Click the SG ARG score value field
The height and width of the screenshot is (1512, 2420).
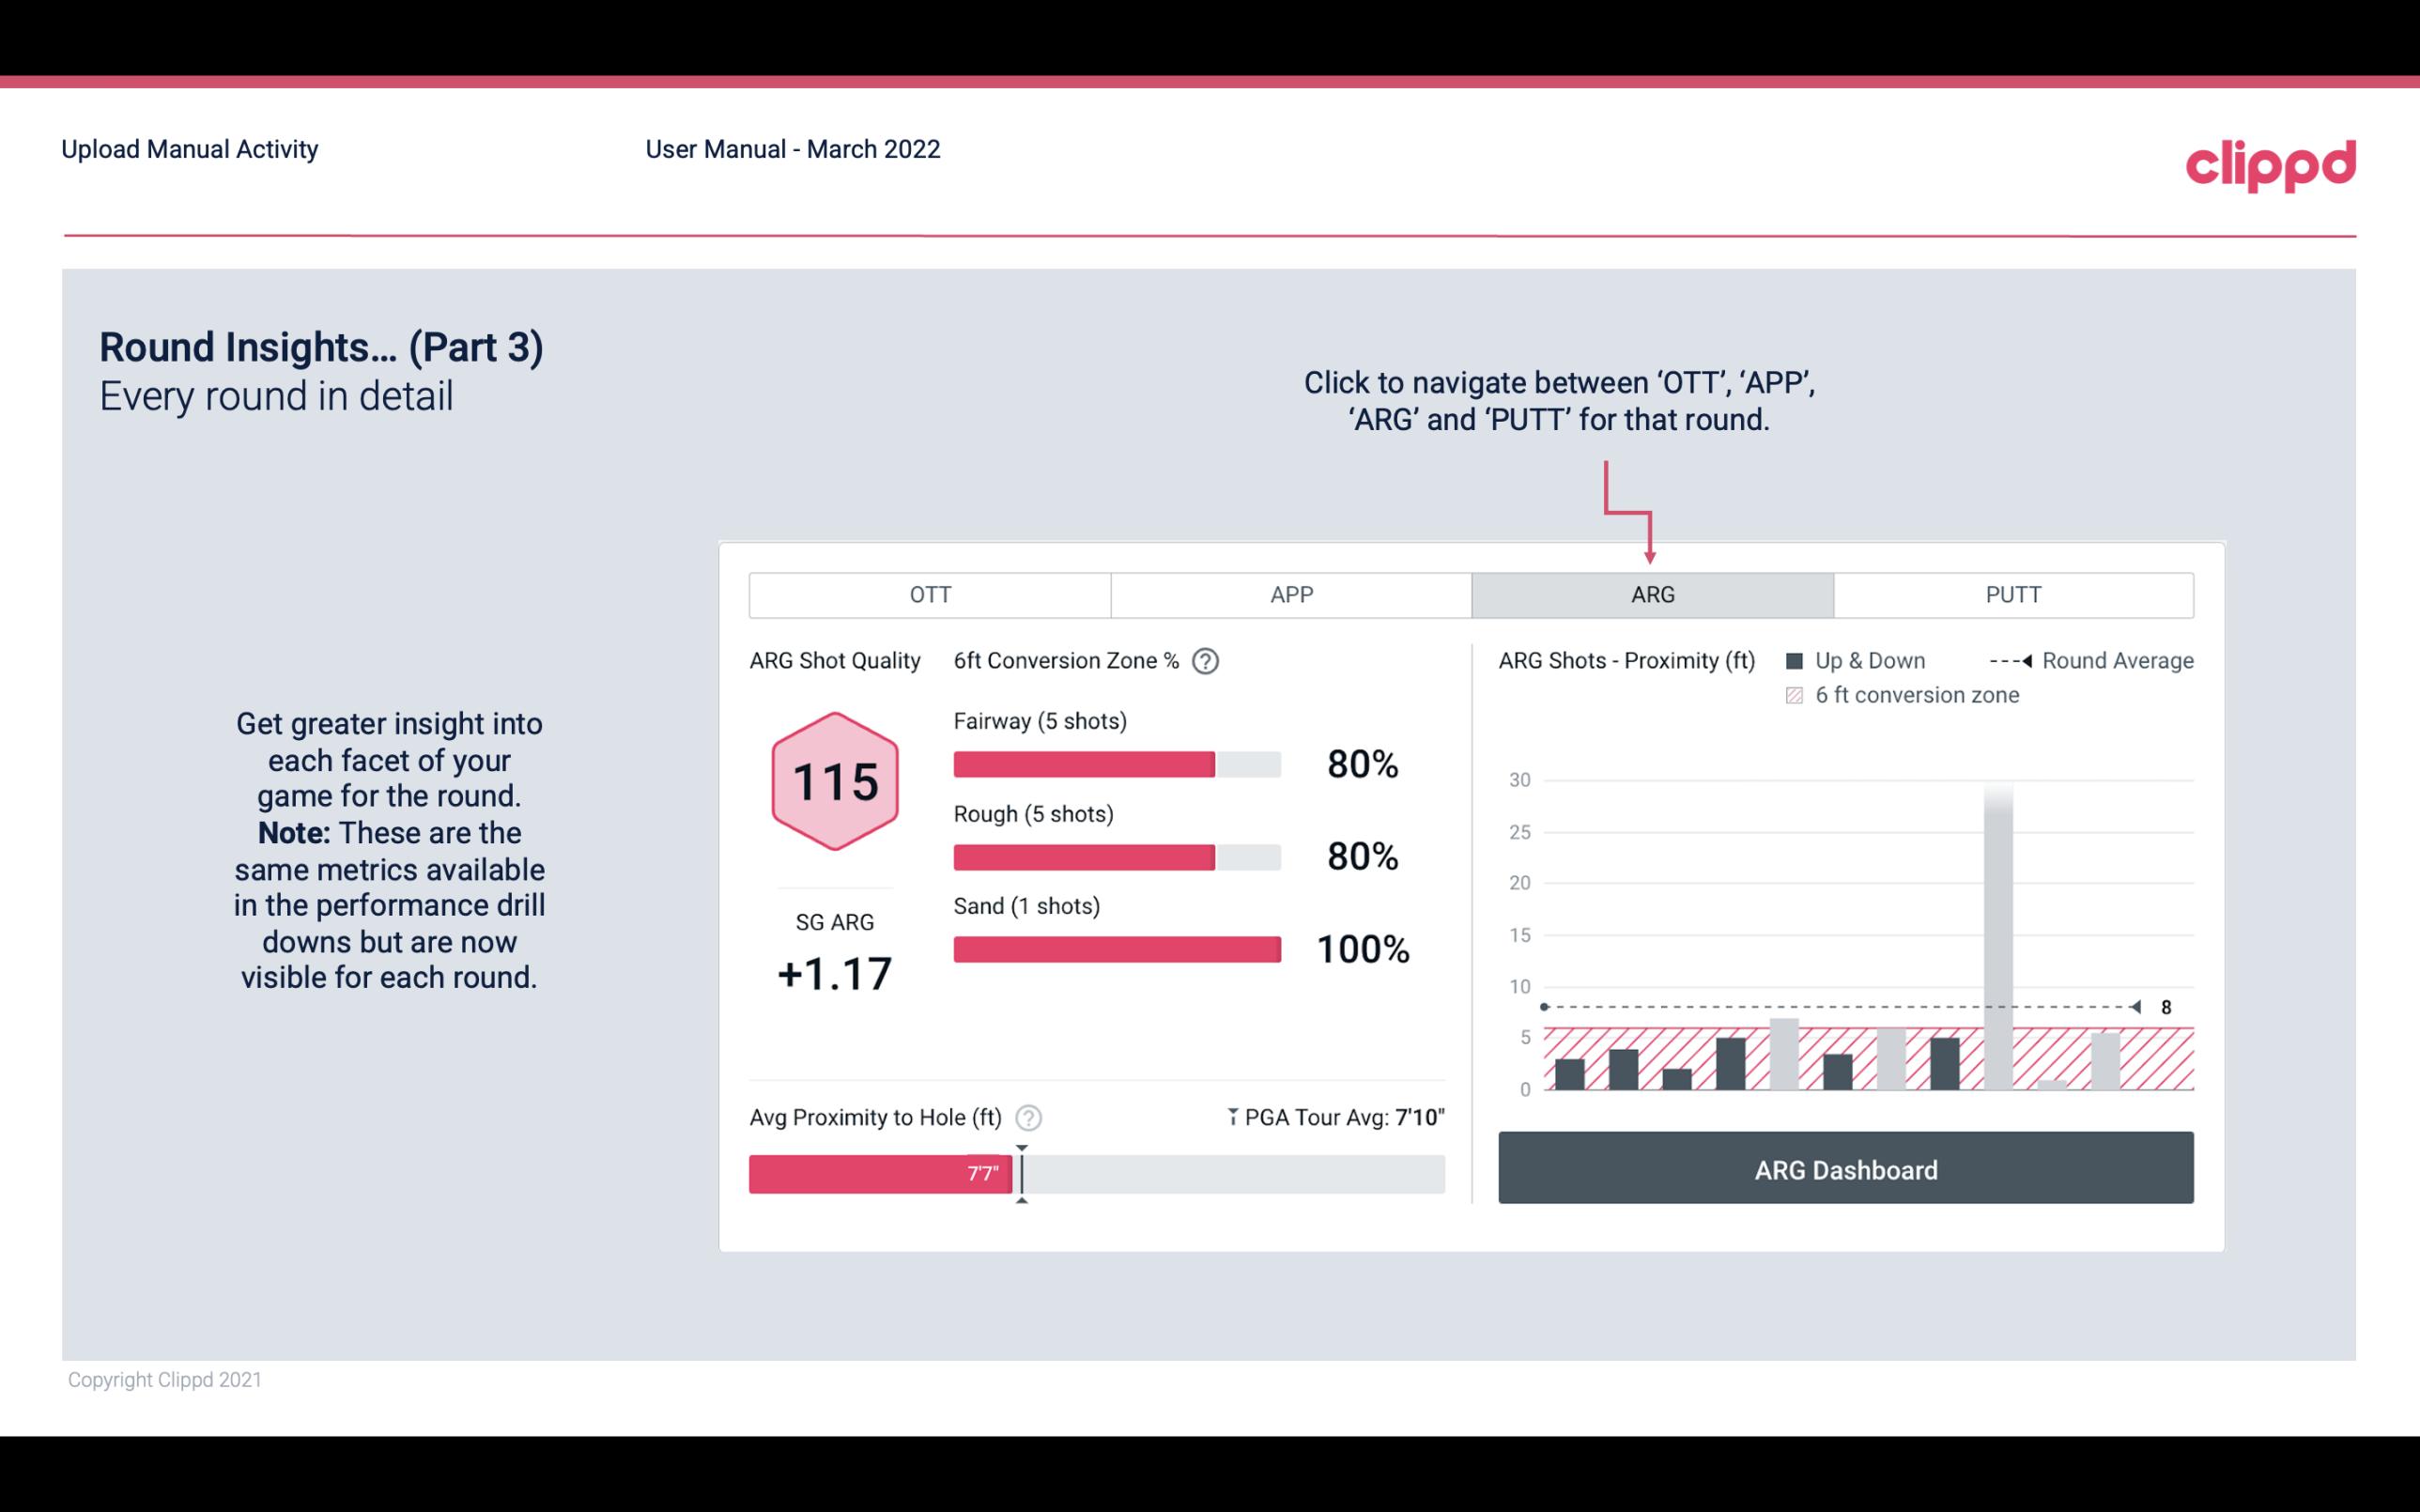(x=832, y=970)
